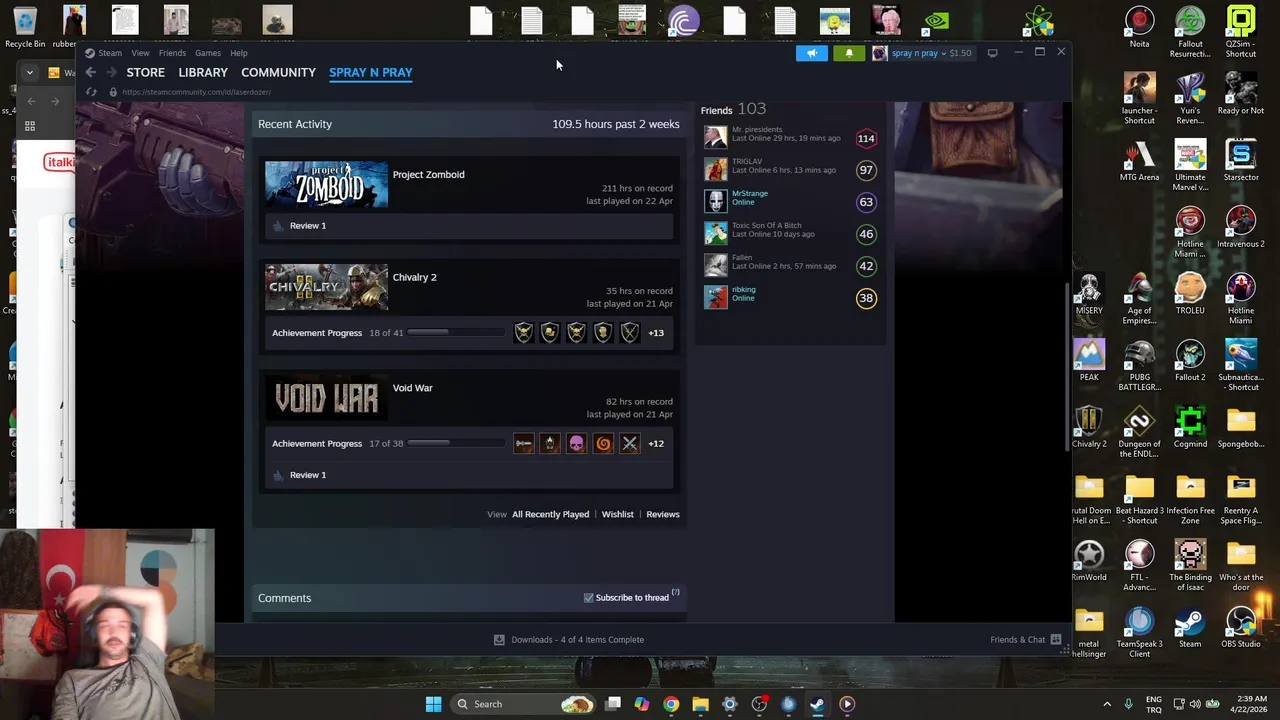Click the taskbar Search box

pyautogui.click(x=524, y=704)
